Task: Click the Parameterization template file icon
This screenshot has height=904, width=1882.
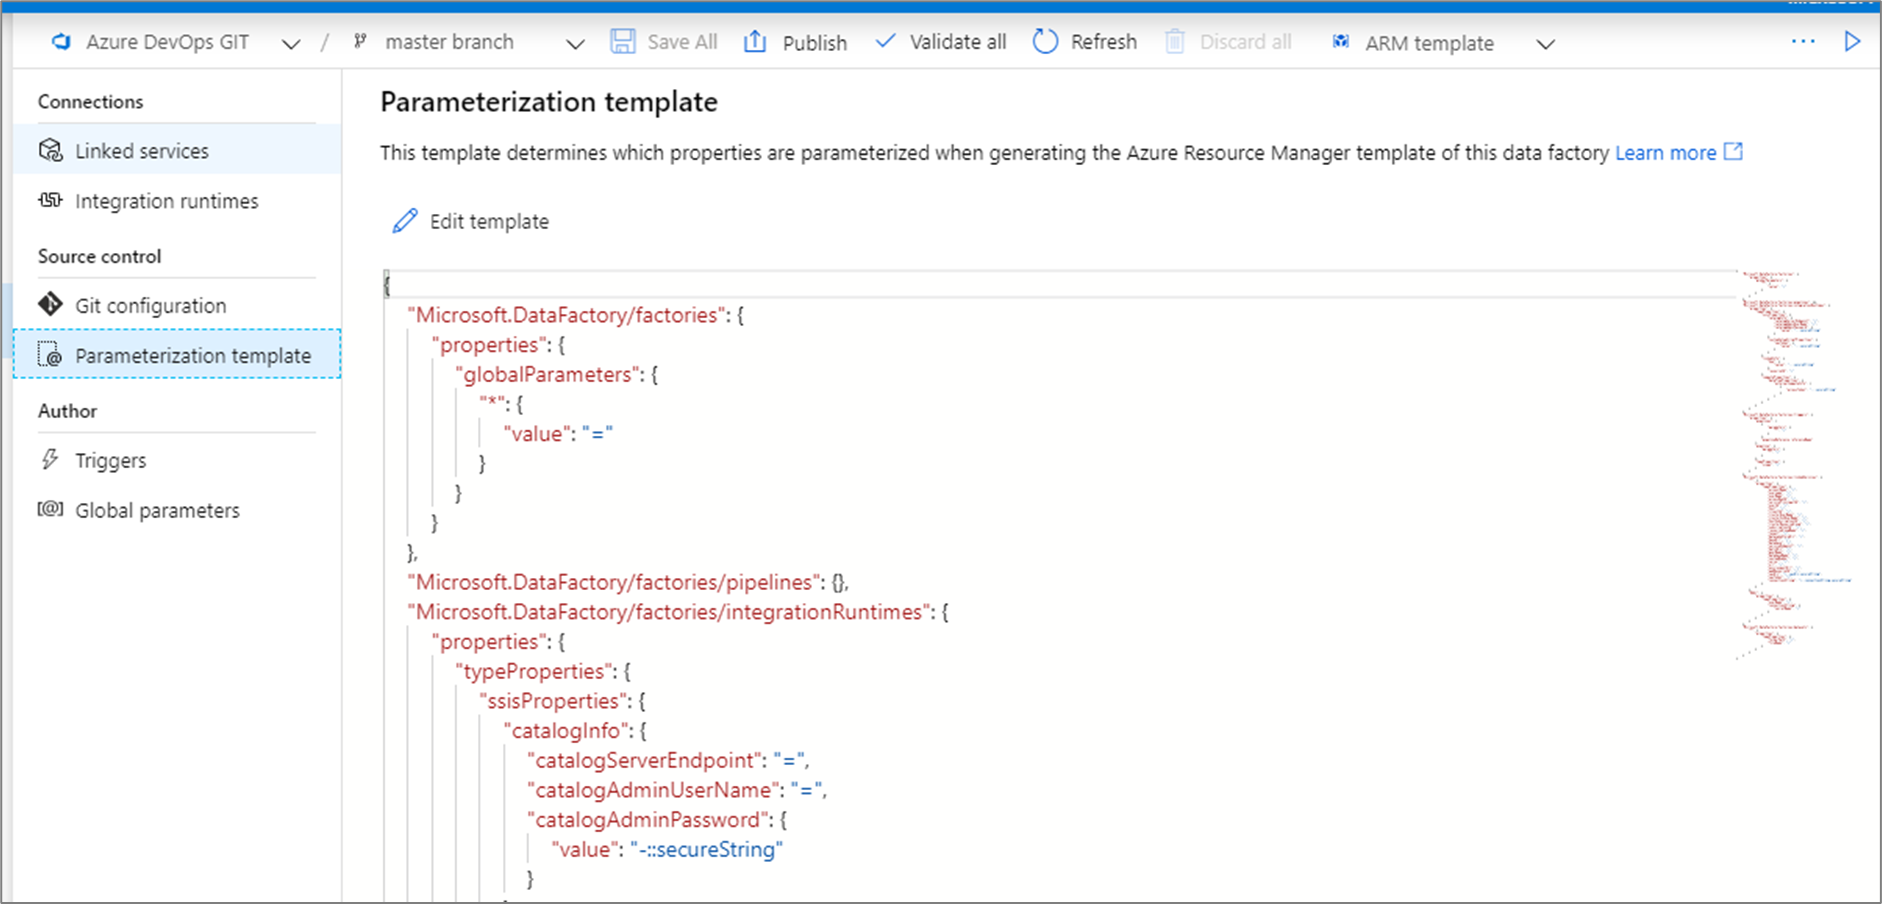Action: (x=50, y=355)
